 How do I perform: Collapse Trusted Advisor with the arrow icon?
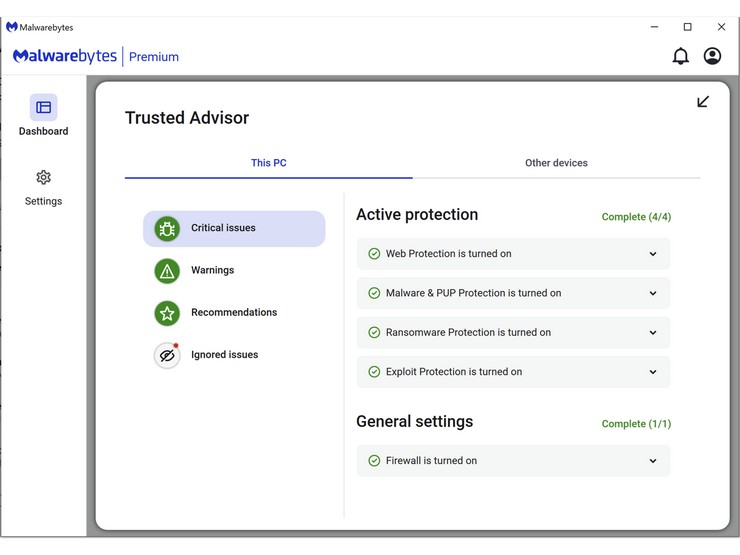coord(703,102)
